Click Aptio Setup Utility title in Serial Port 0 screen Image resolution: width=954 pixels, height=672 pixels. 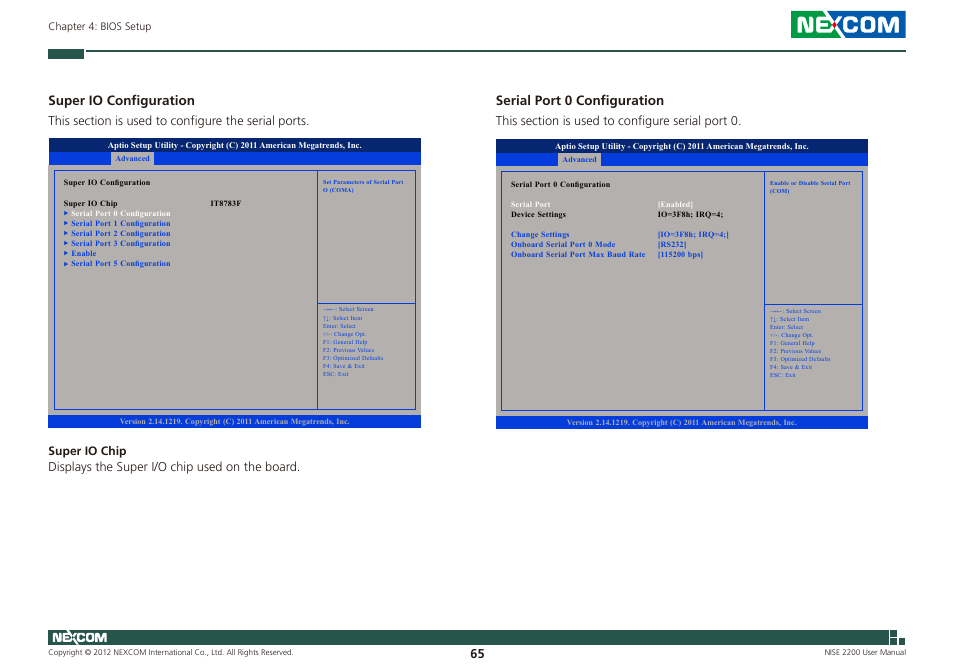681,147
